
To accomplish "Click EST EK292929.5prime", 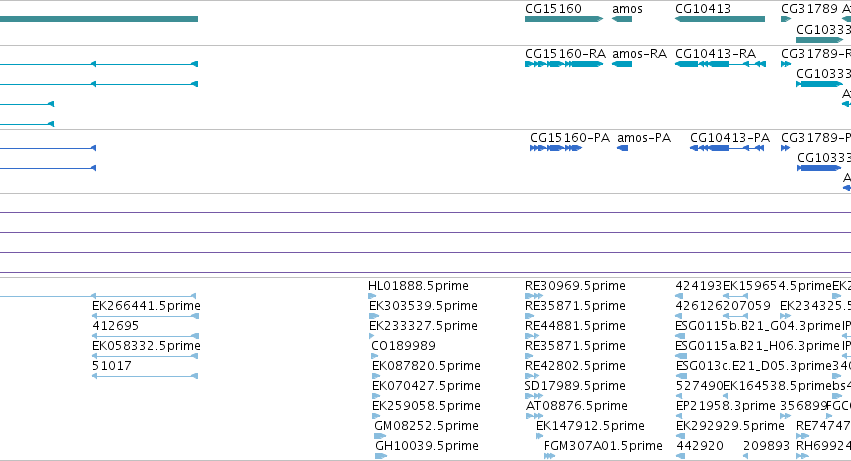I will click(x=730, y=426).
